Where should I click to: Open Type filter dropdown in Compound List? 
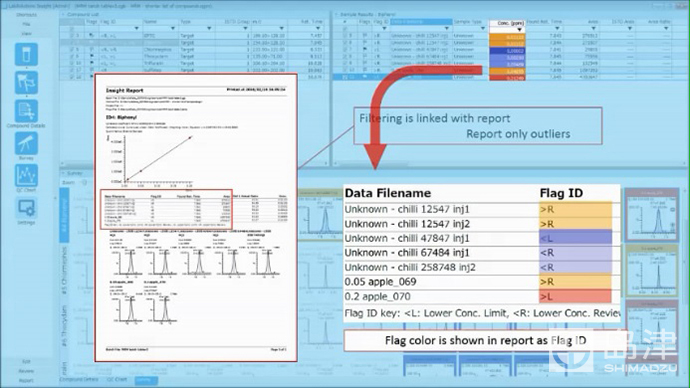point(209,29)
